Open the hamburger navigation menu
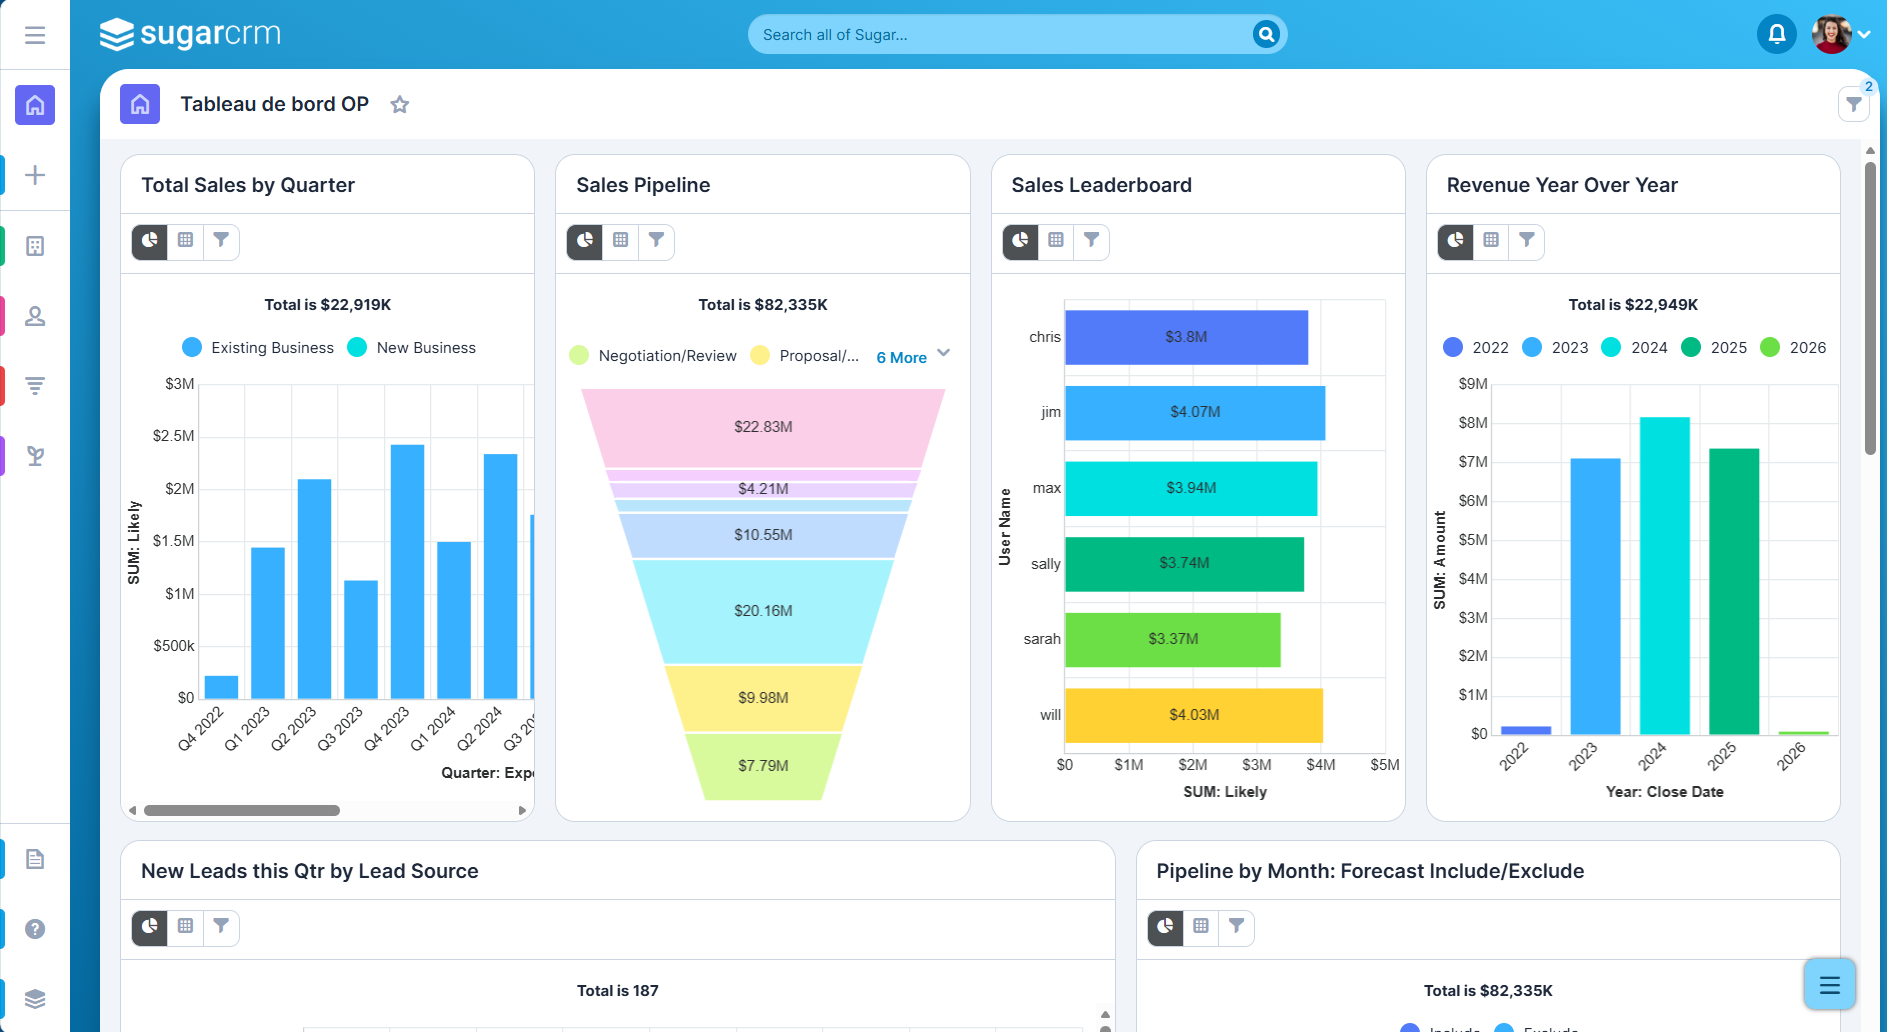The width and height of the screenshot is (1887, 1032). point(35,35)
